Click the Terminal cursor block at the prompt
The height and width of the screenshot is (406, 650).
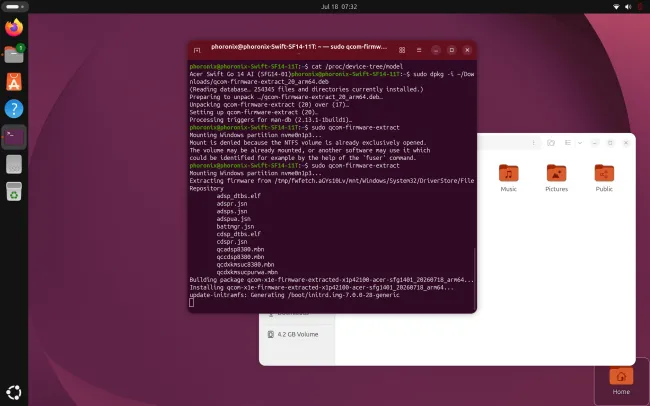click(192, 303)
